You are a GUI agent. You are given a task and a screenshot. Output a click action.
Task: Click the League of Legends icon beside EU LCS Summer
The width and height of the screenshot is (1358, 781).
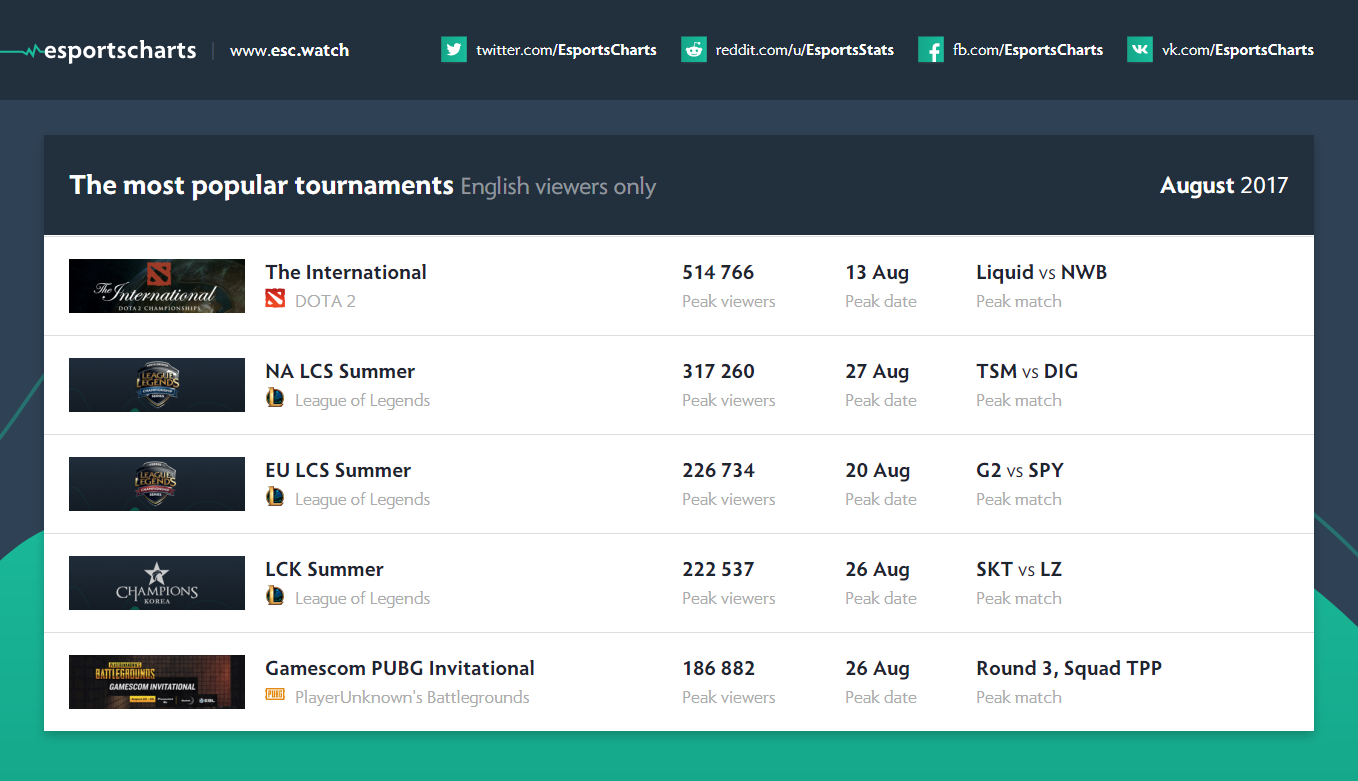pos(275,497)
